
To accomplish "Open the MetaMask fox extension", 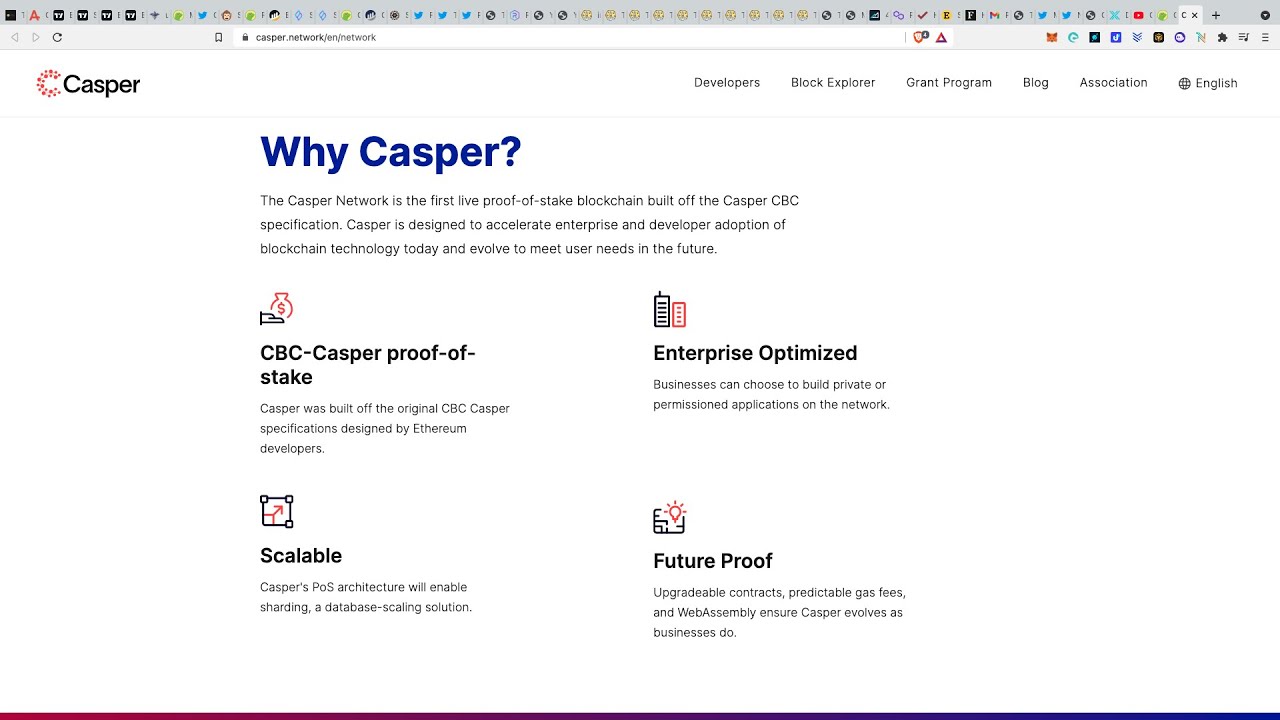I will tap(1051, 37).
